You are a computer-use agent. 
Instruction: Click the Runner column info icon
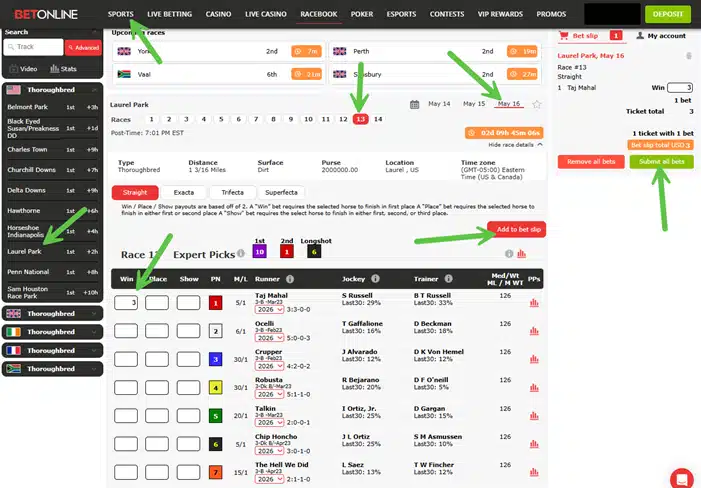[x=290, y=279]
